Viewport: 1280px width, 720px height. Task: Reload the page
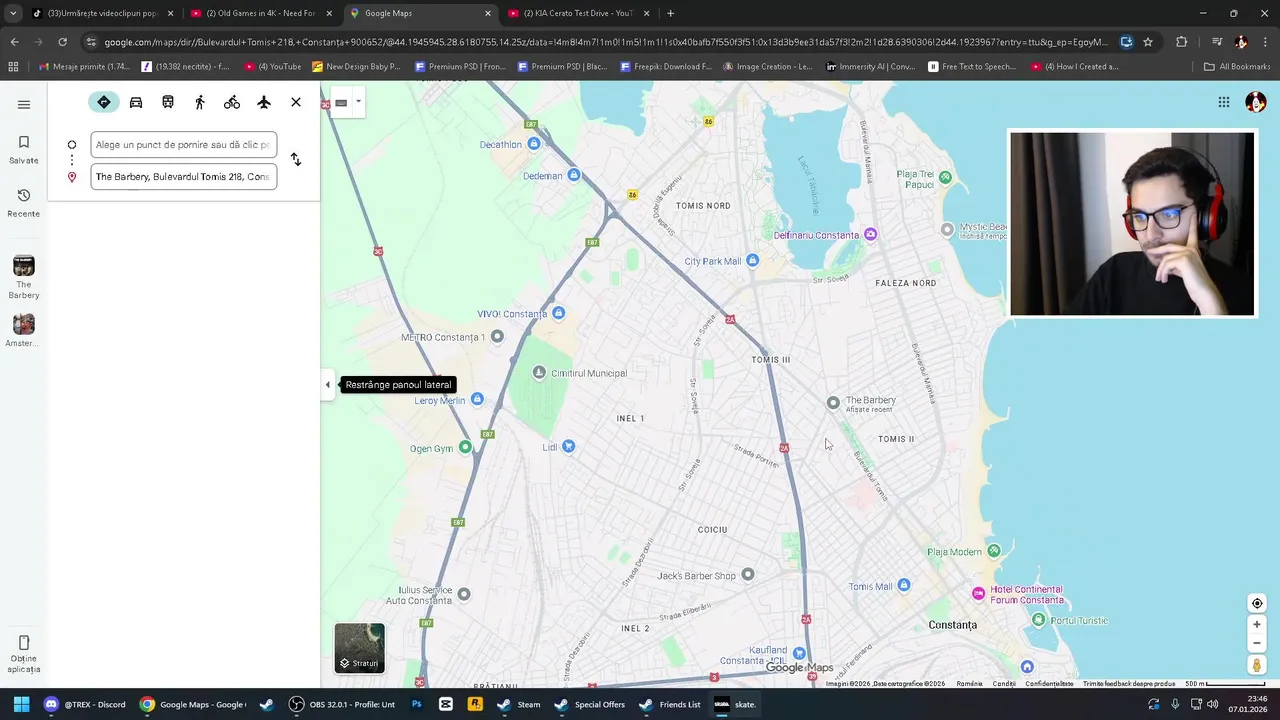pos(62,42)
